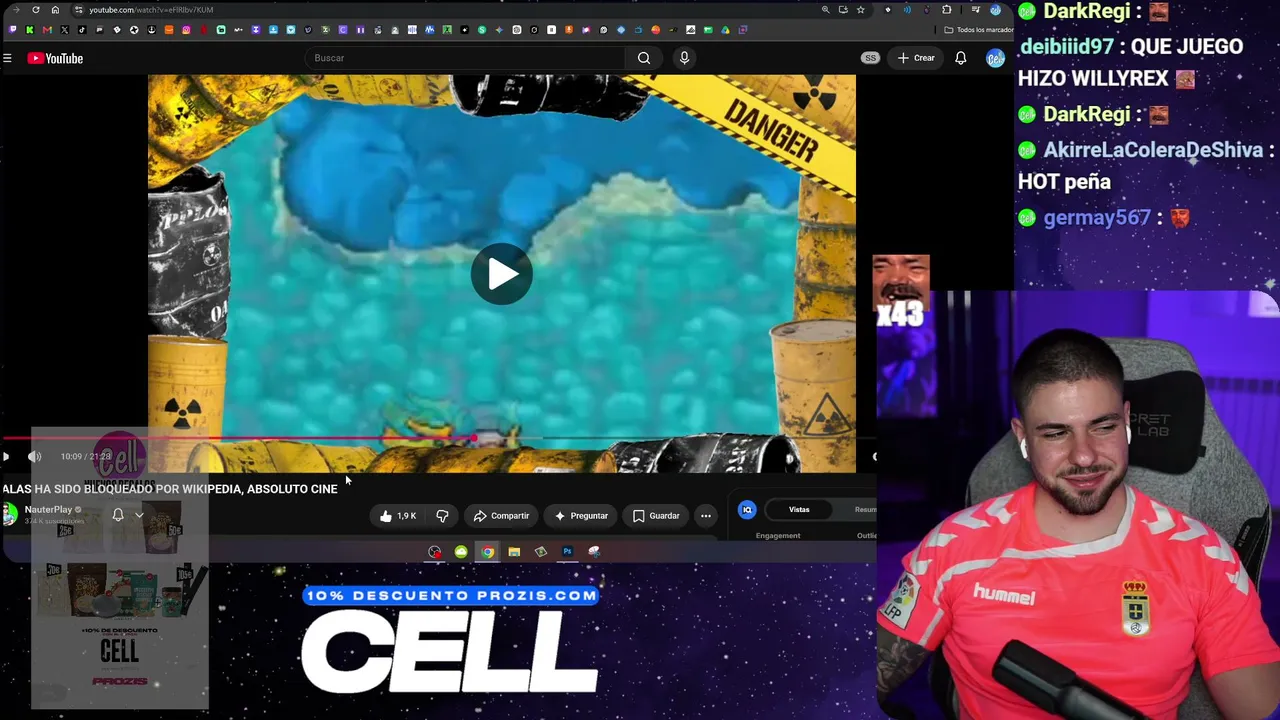Open the X bookmark icon
Image resolution: width=1280 pixels, height=720 pixels.
point(65,30)
